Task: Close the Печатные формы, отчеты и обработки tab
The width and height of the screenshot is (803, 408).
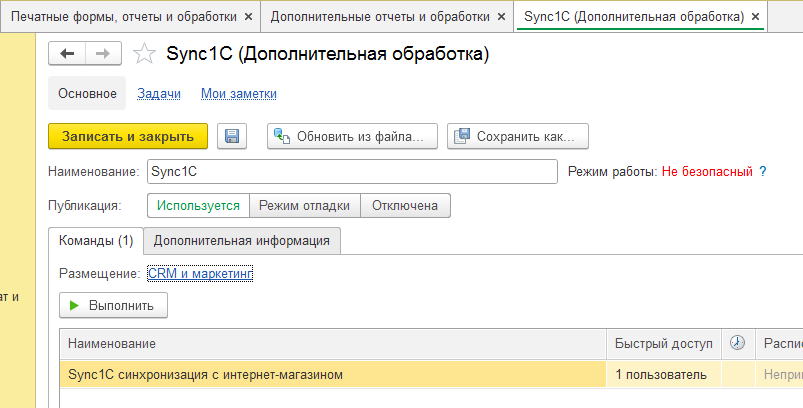Action: (x=248, y=17)
